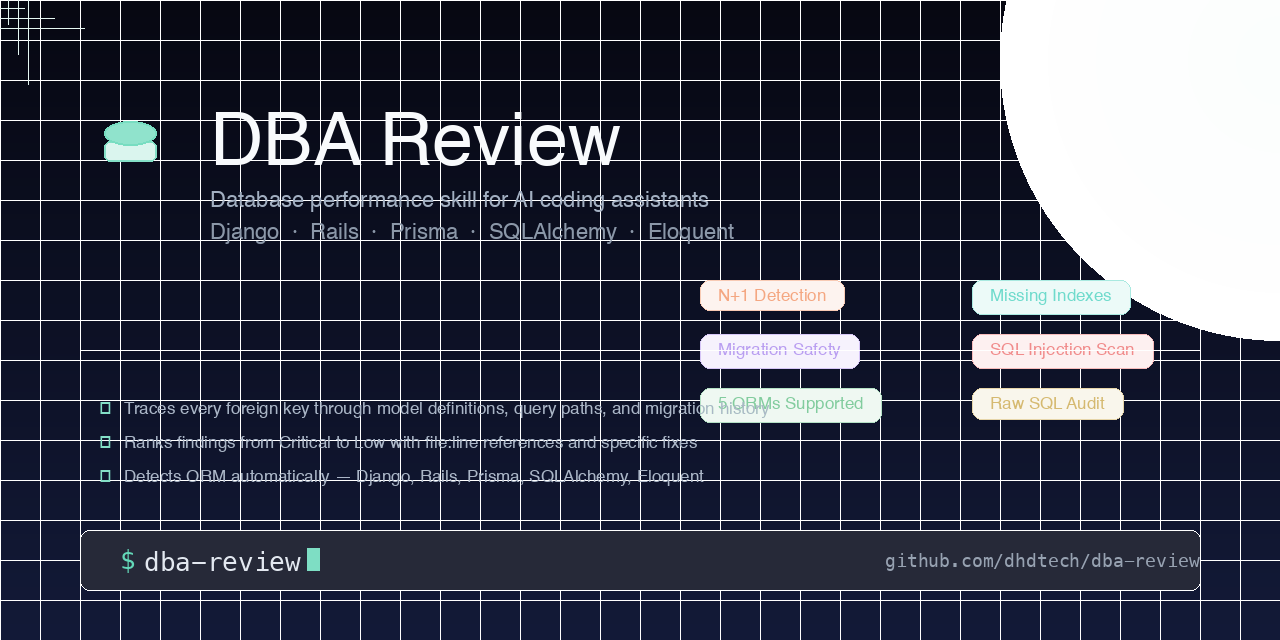Viewport: 1280px width, 640px height.
Task: Click the green terminal cursor block
Action: 313,559
